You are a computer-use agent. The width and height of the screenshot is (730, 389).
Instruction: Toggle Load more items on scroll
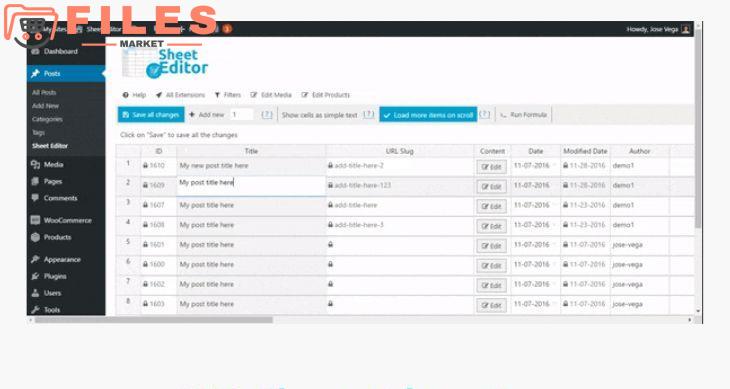click(428, 115)
